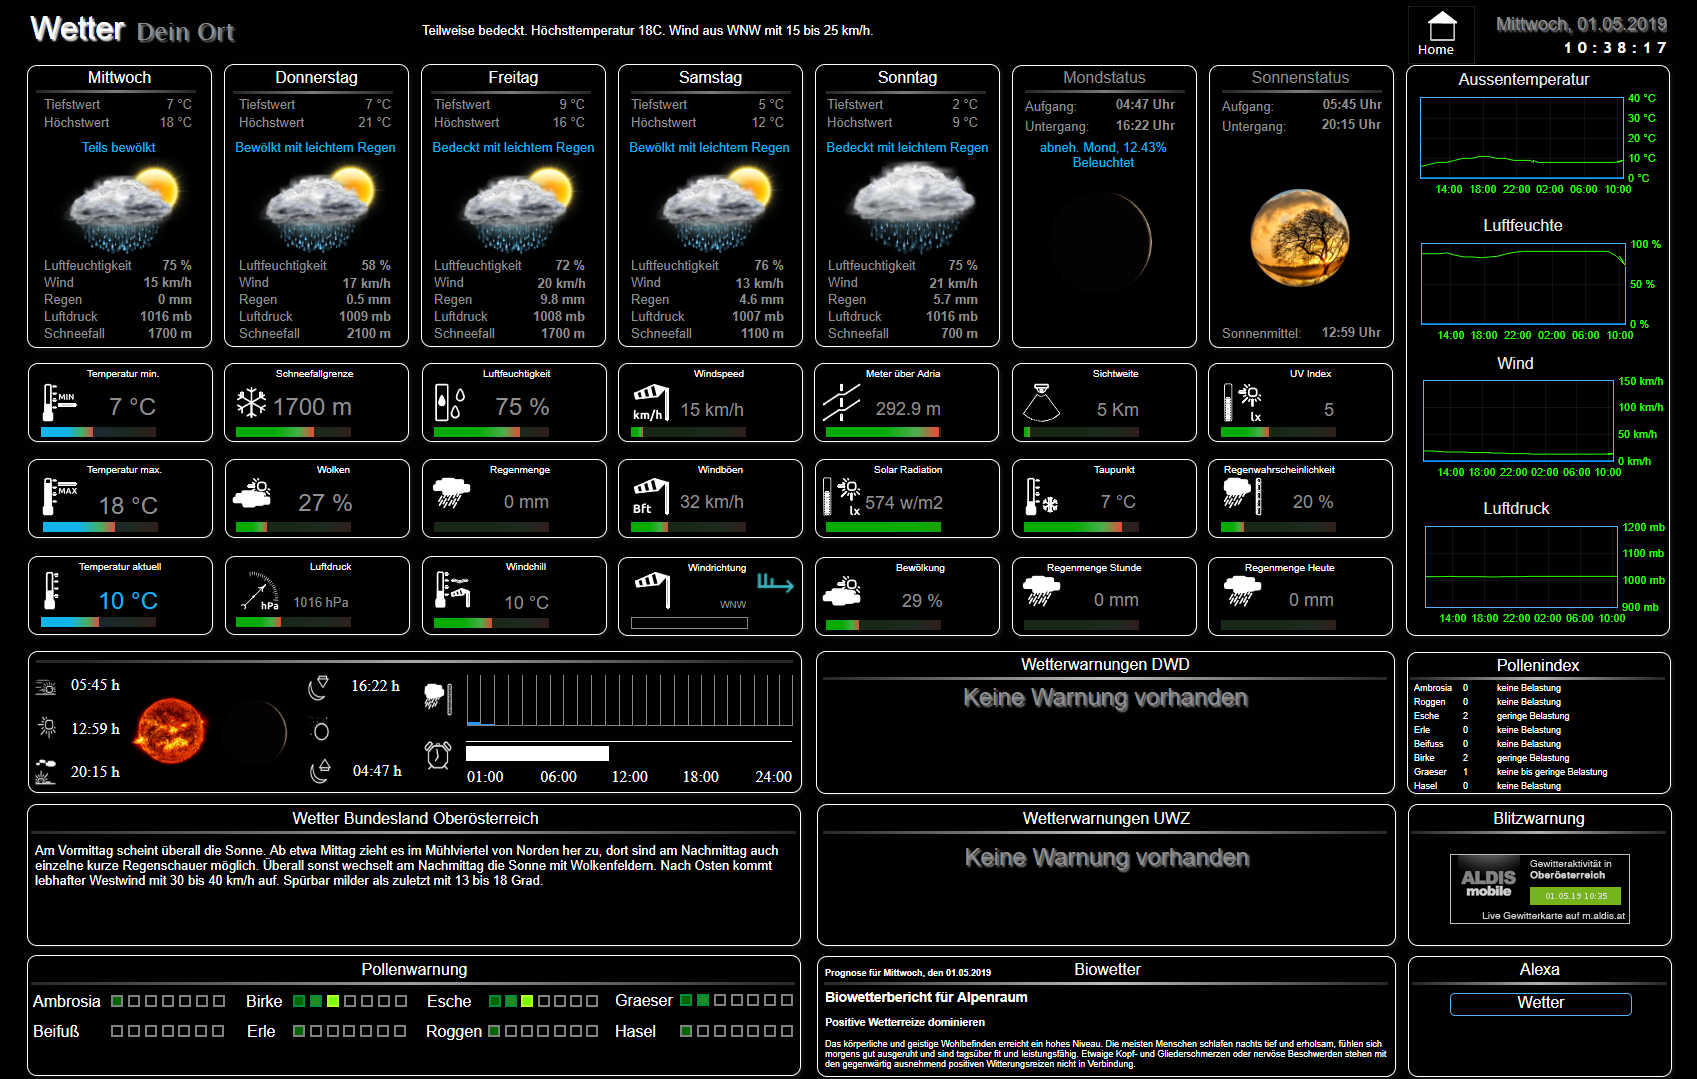This screenshot has height=1079, width=1697.
Task: Click the clock showing 10:38:17
Action: tap(1616, 48)
